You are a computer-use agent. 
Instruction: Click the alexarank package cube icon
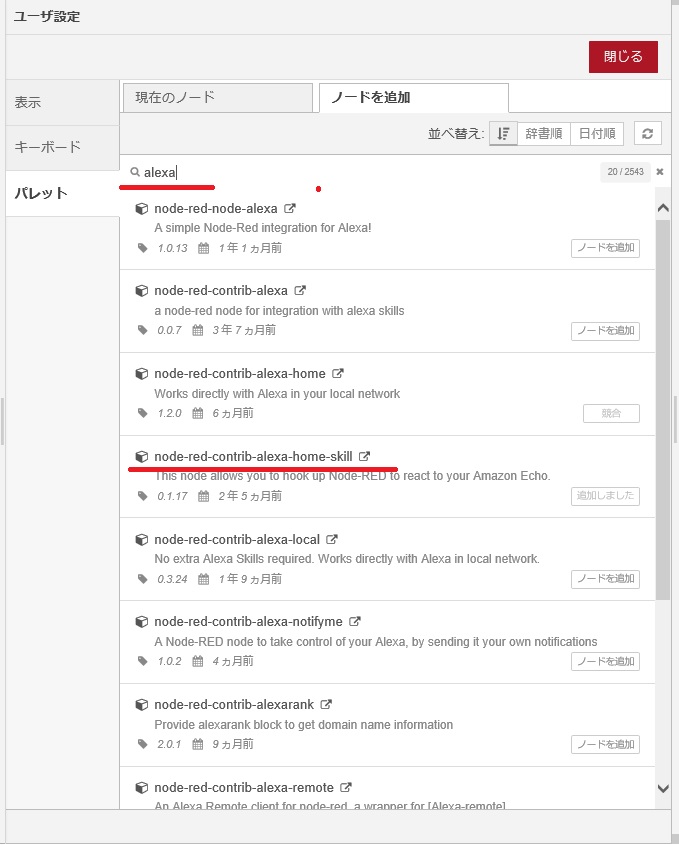pos(141,705)
